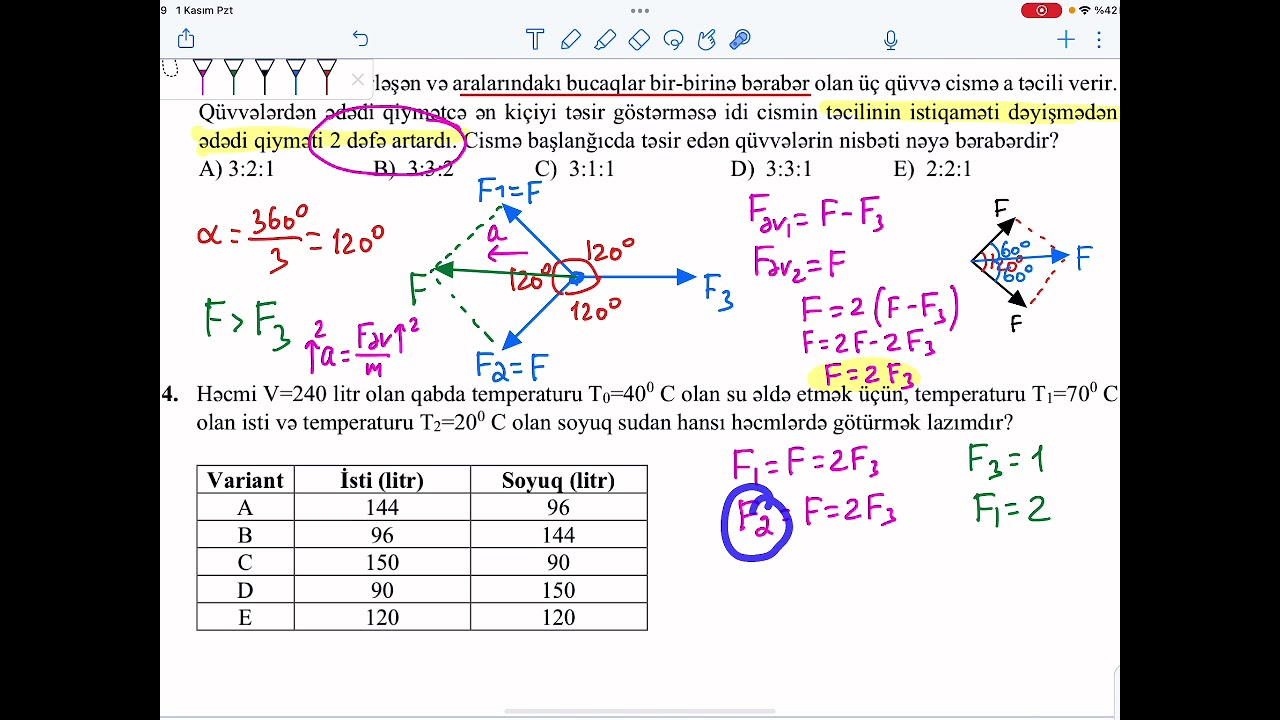Tap the "Variant" table header
The height and width of the screenshot is (720, 1280).
tap(245, 480)
